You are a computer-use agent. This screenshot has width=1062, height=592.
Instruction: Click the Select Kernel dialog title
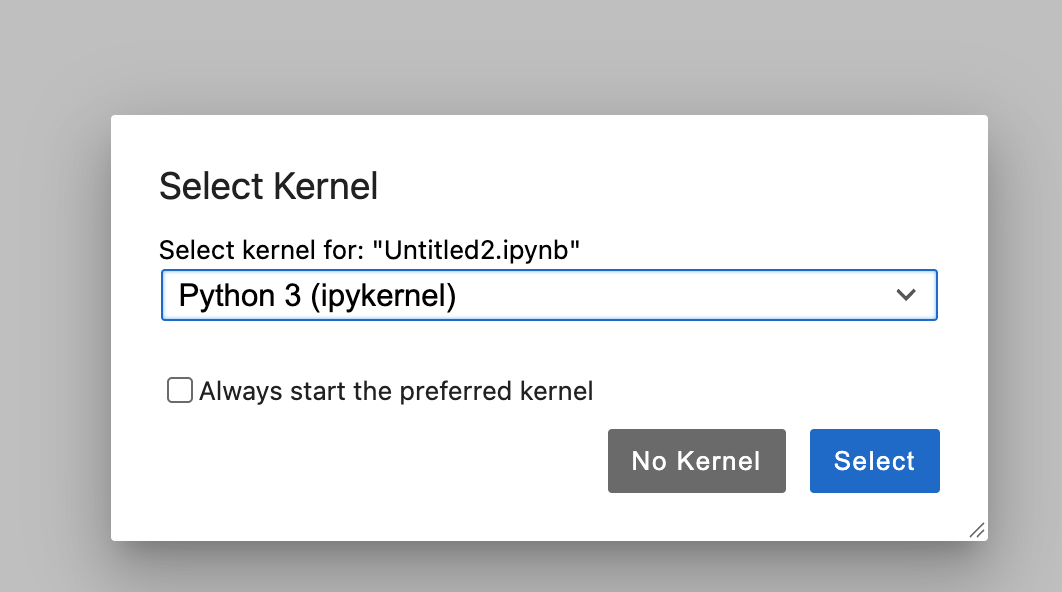tap(268, 186)
